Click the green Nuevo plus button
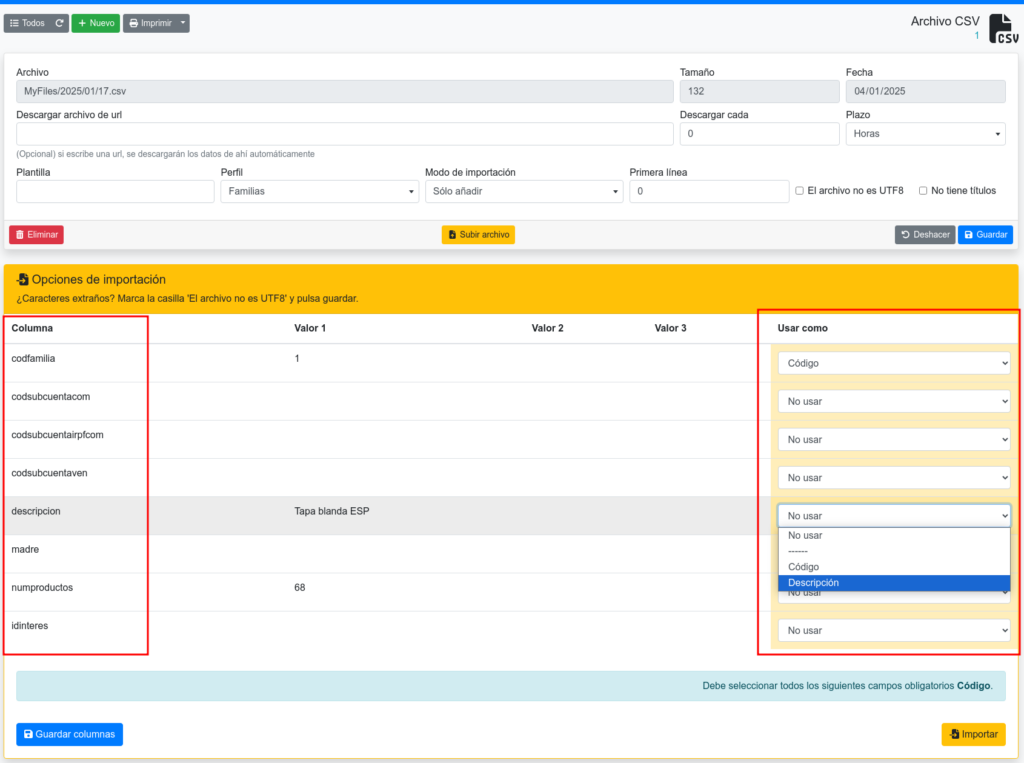 (96, 23)
